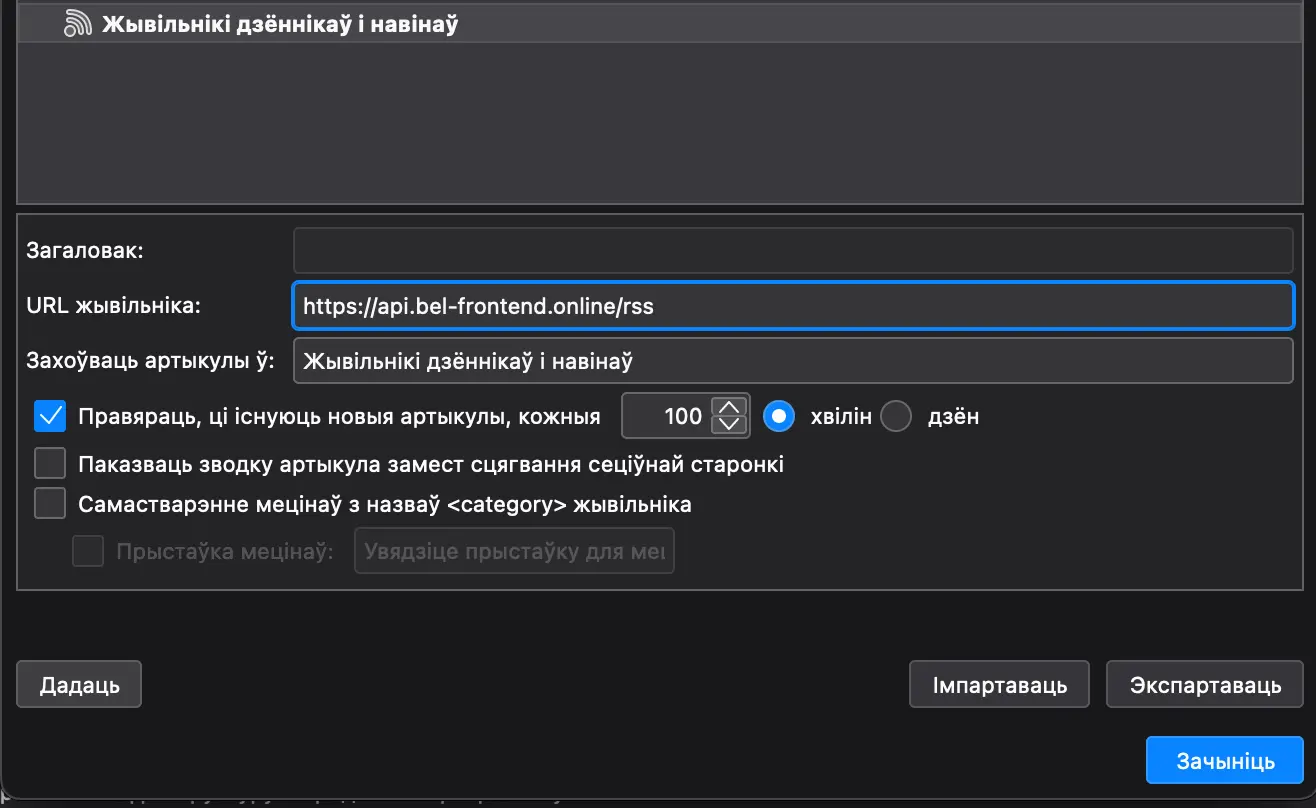Click the Зачыніць button
The image size is (1316, 808).
(1225, 761)
